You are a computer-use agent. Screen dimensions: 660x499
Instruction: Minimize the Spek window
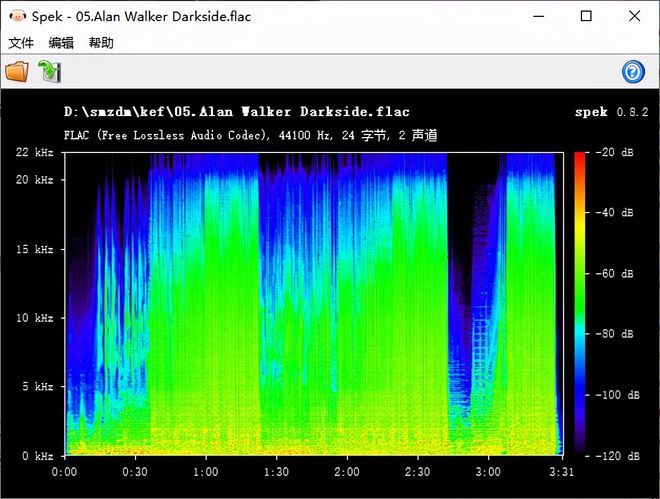[x=539, y=16]
